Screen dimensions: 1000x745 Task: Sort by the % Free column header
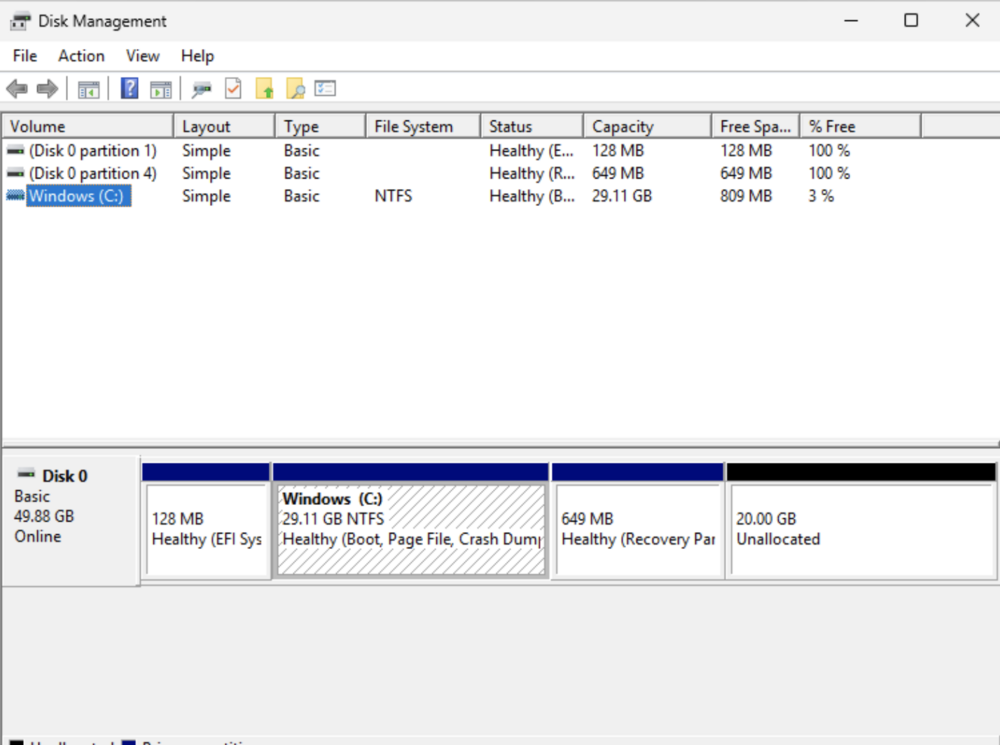[860, 126]
